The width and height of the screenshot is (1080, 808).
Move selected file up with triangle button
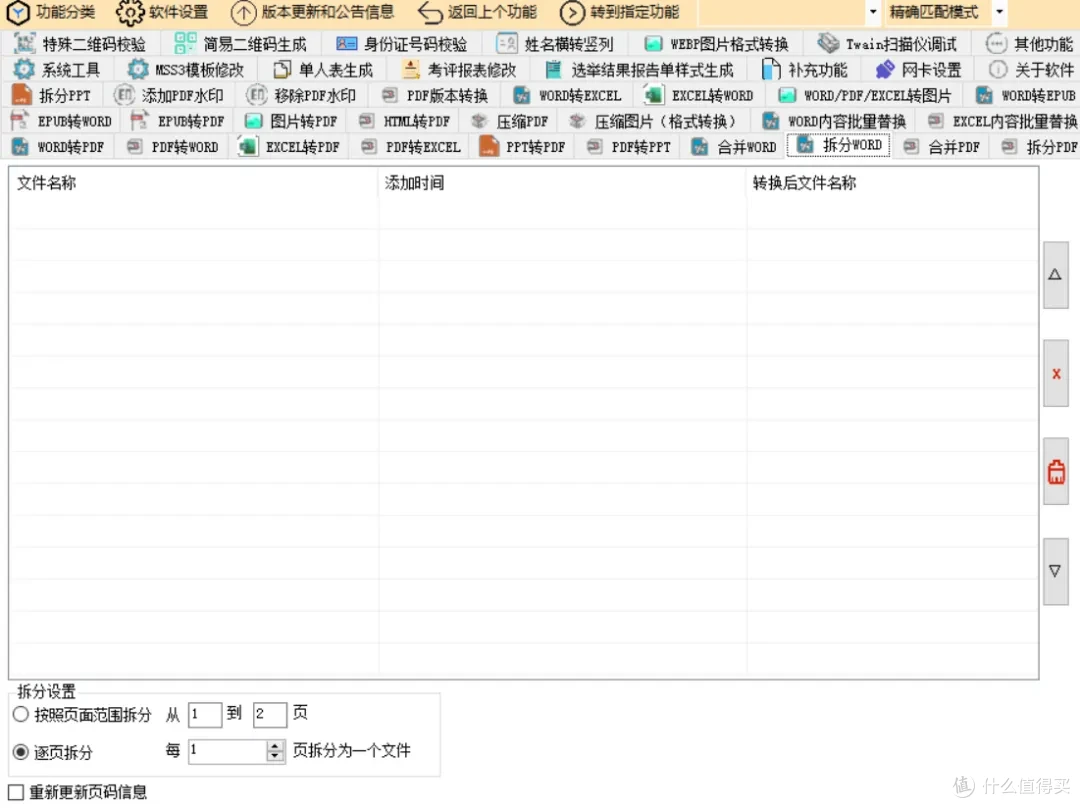(x=1055, y=275)
